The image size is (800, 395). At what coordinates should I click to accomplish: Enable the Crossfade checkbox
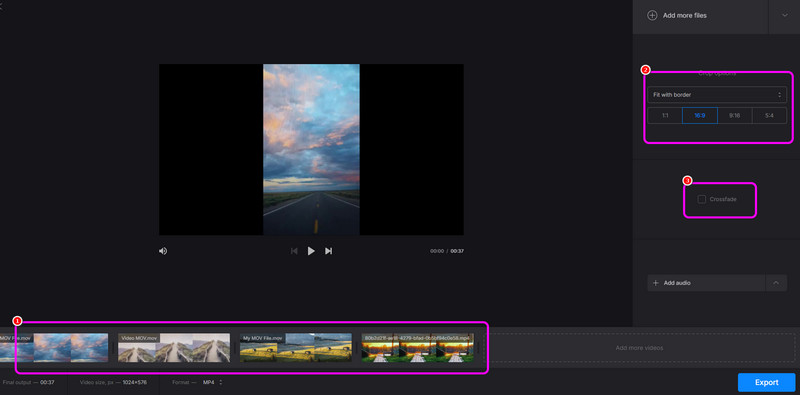pos(702,199)
